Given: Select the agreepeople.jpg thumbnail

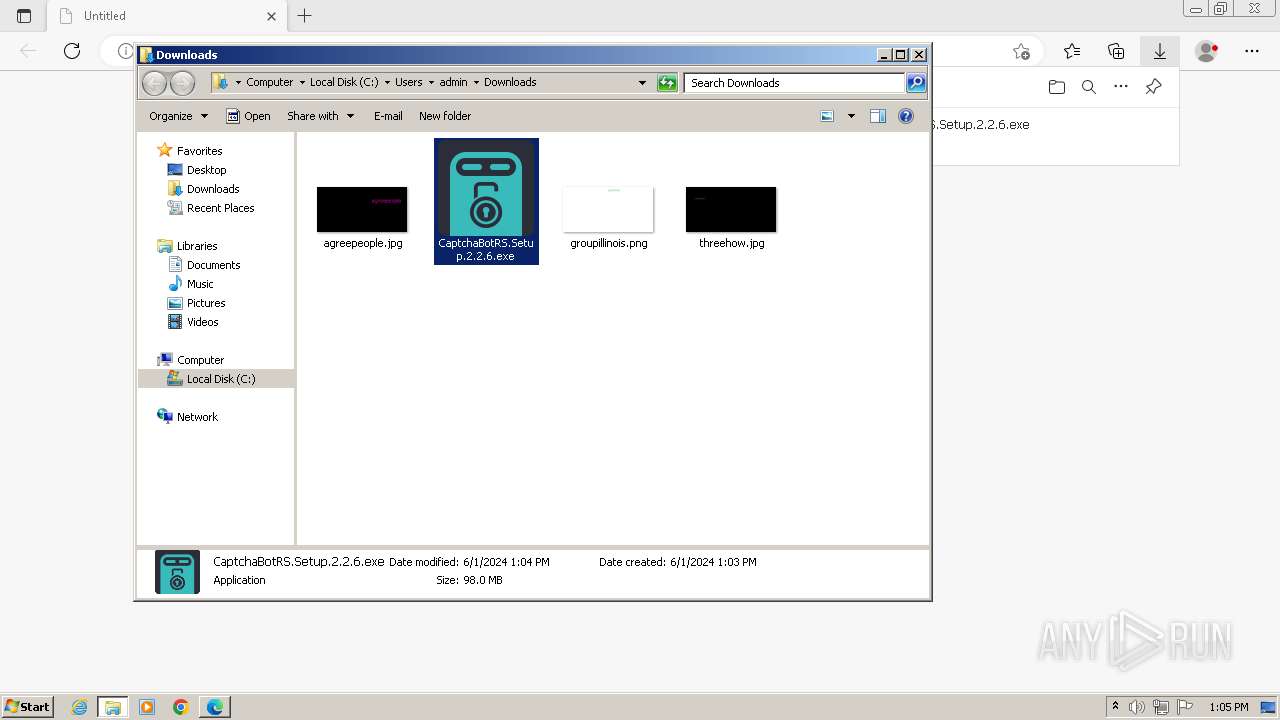Looking at the screenshot, I should [x=362, y=209].
